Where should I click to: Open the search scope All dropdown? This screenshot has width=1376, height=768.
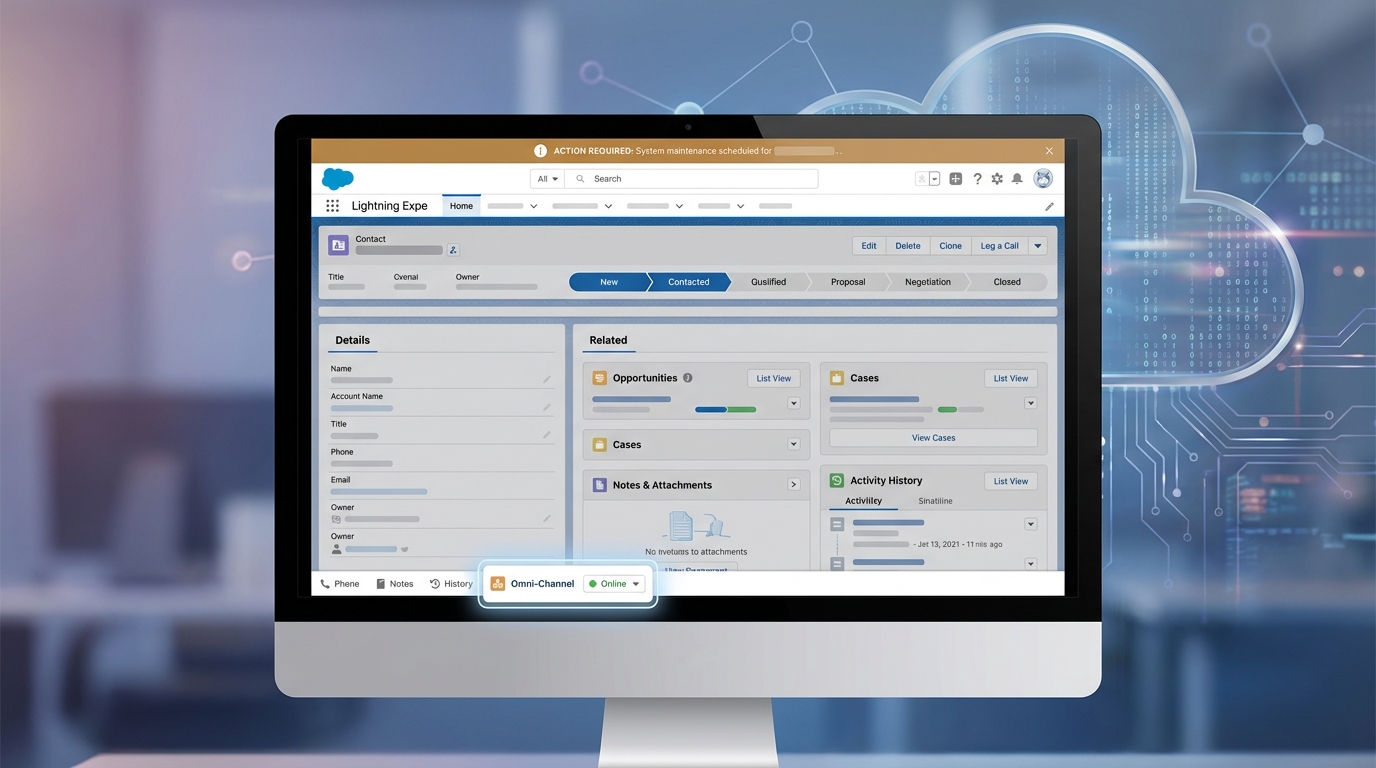(546, 178)
